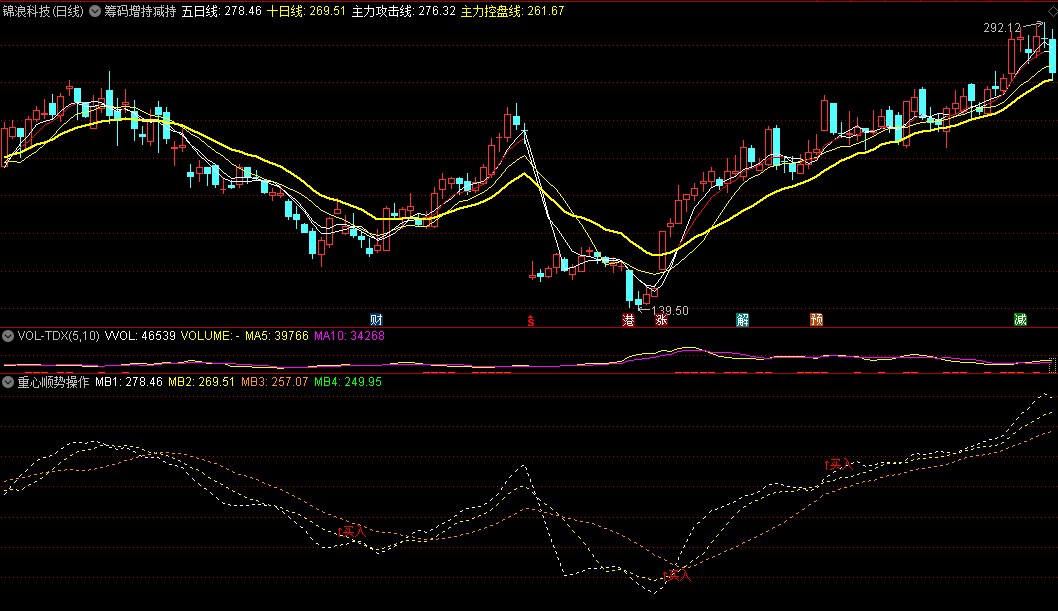Click the MB3: 257.07 value

[275, 382]
